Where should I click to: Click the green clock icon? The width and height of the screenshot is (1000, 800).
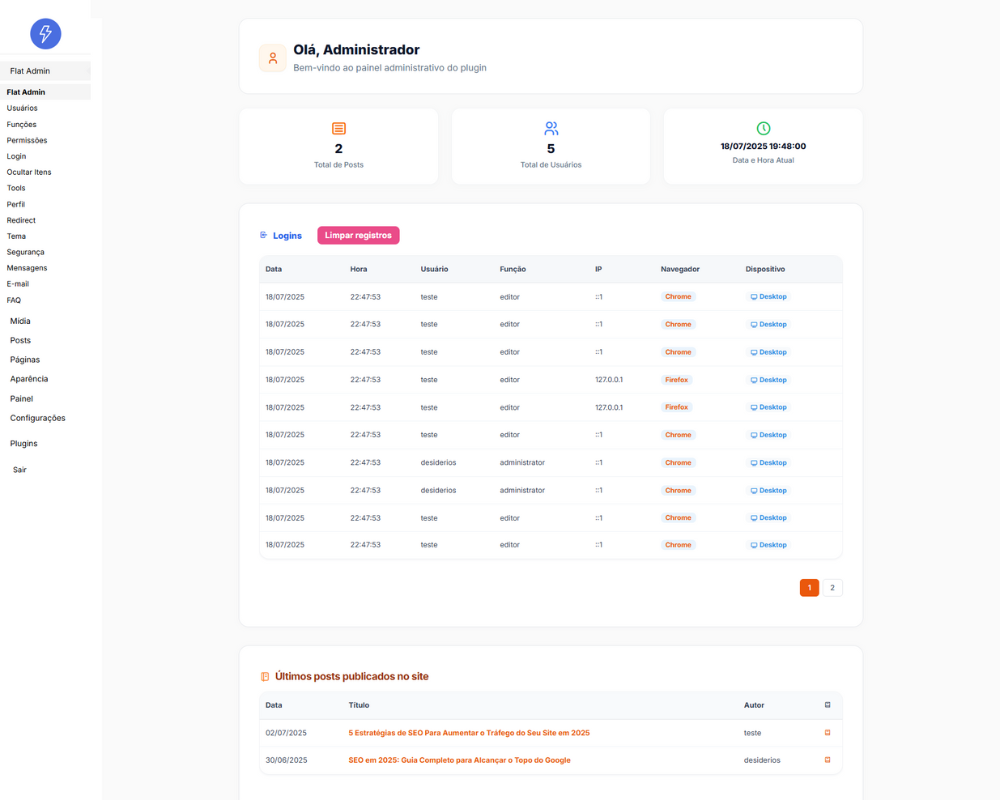click(x=763, y=129)
